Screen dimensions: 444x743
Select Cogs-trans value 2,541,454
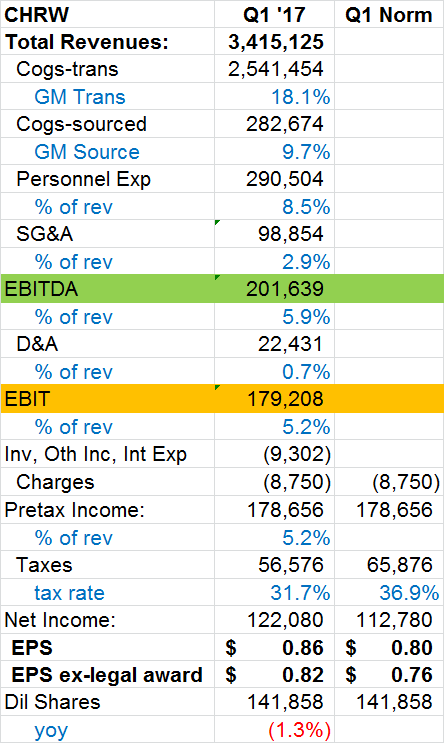[x=276, y=69]
